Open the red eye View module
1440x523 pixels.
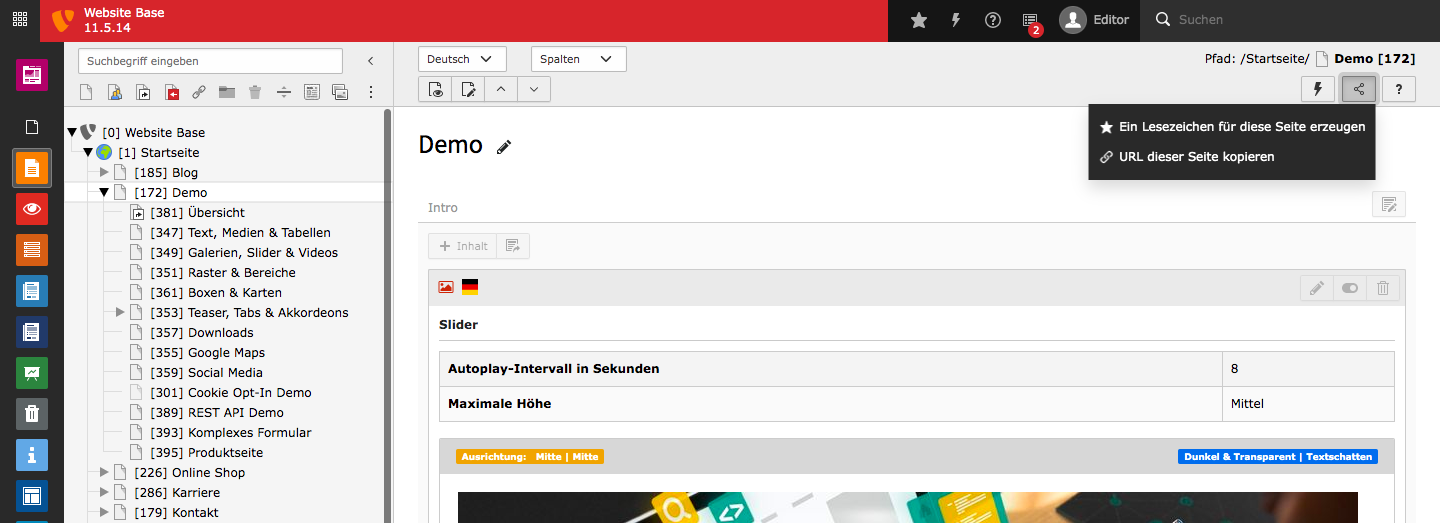[32, 209]
